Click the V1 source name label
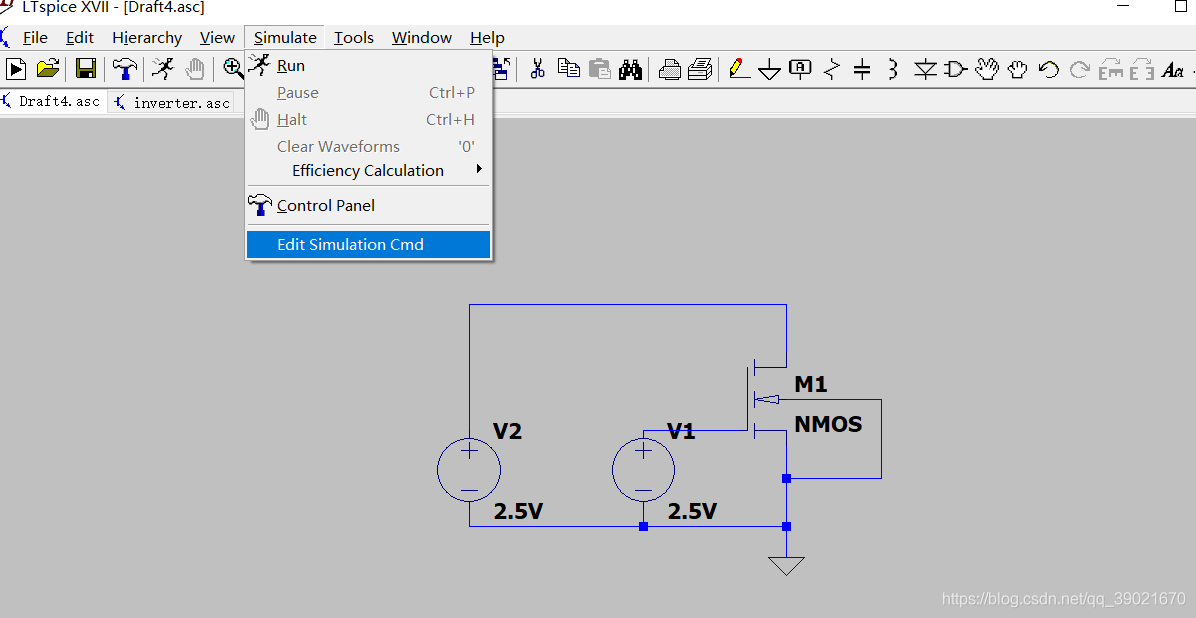This screenshot has height=618, width=1196. 681,431
